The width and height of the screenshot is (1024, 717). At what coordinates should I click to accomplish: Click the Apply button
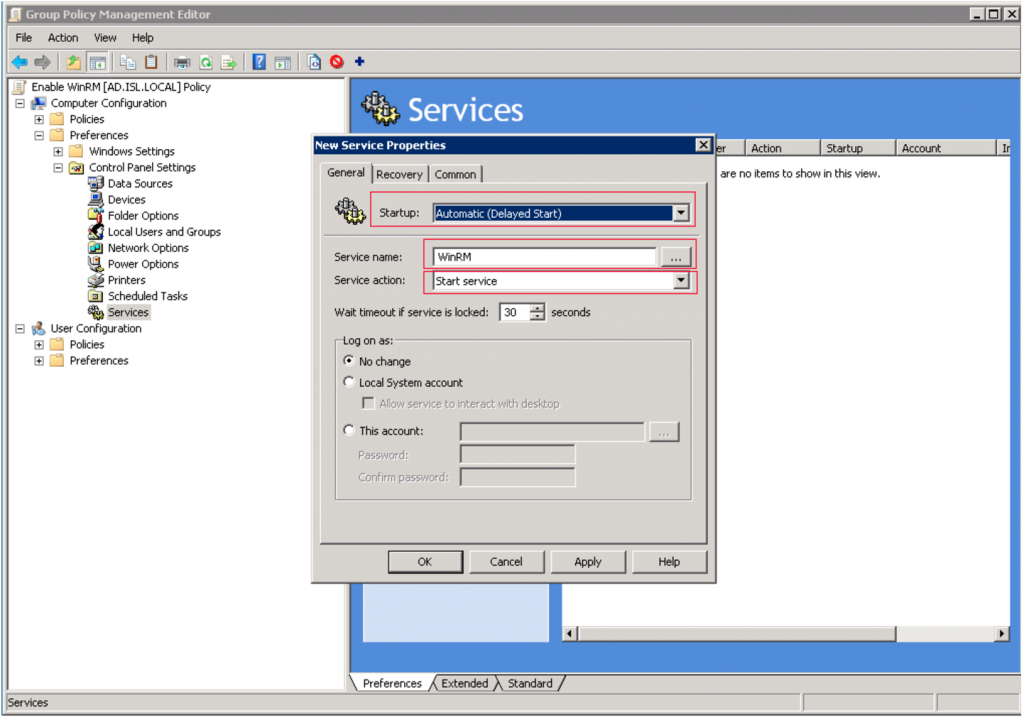[x=588, y=561]
